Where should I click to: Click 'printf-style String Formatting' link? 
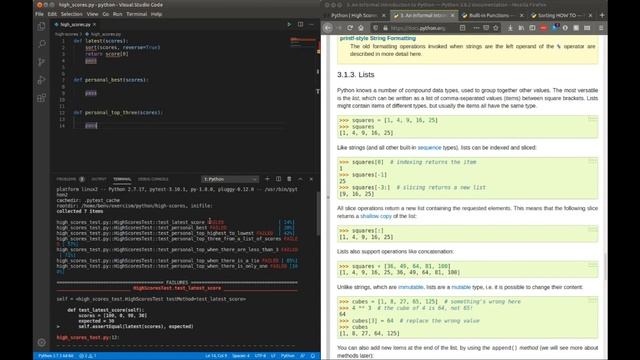click(378, 38)
